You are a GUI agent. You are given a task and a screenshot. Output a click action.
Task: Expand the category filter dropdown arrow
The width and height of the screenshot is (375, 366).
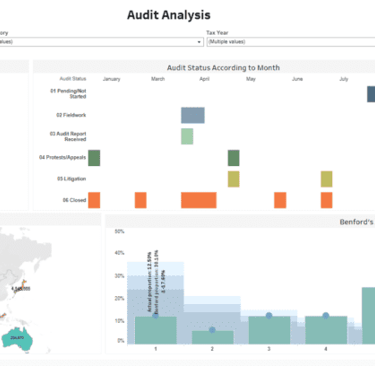click(199, 42)
